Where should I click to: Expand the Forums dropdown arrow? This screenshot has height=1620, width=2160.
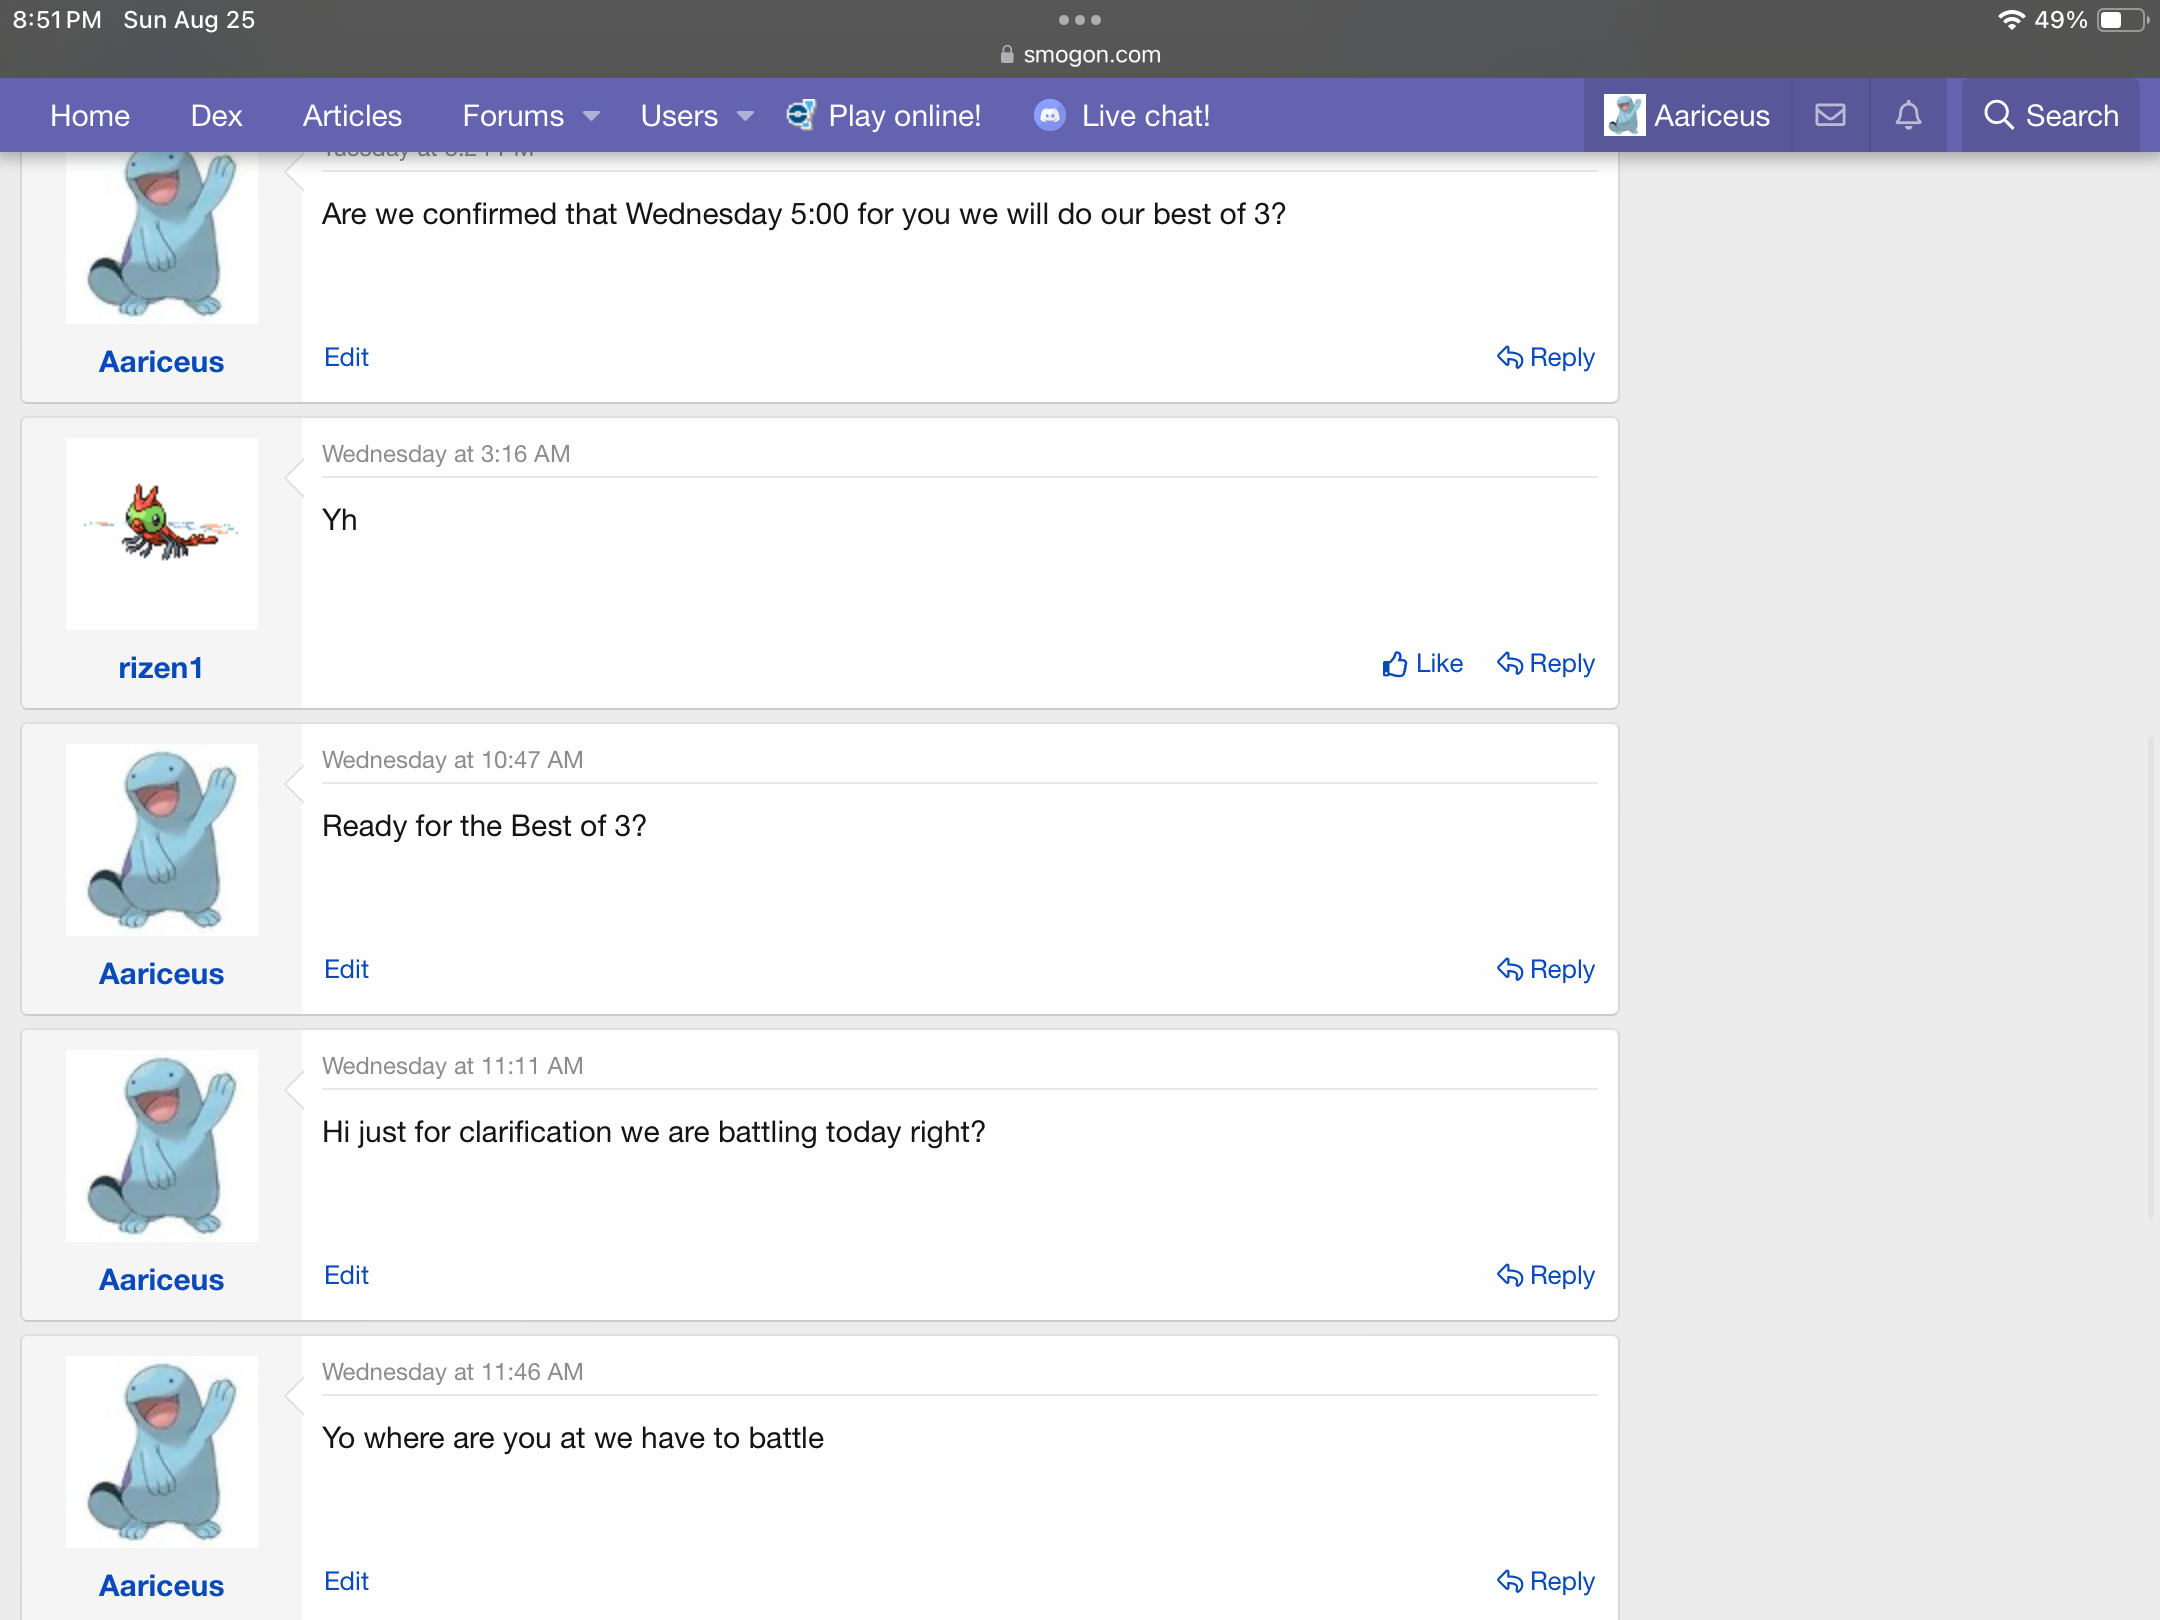591,116
